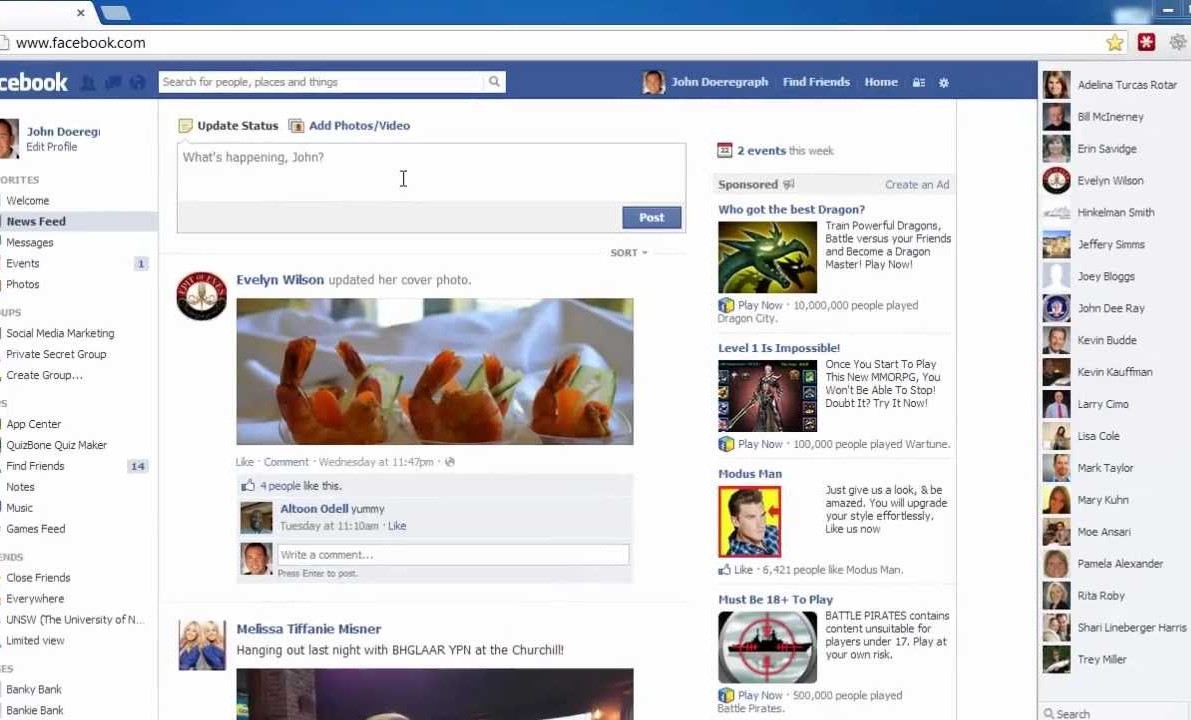
Task: Click the browser address bar URL
Action: click(x=81, y=43)
